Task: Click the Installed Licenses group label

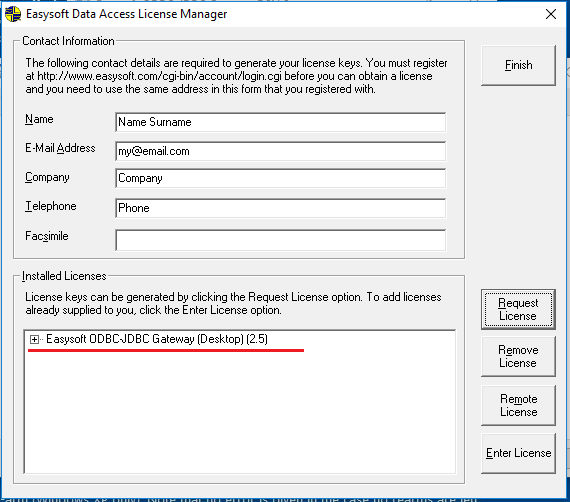Action: point(64,276)
